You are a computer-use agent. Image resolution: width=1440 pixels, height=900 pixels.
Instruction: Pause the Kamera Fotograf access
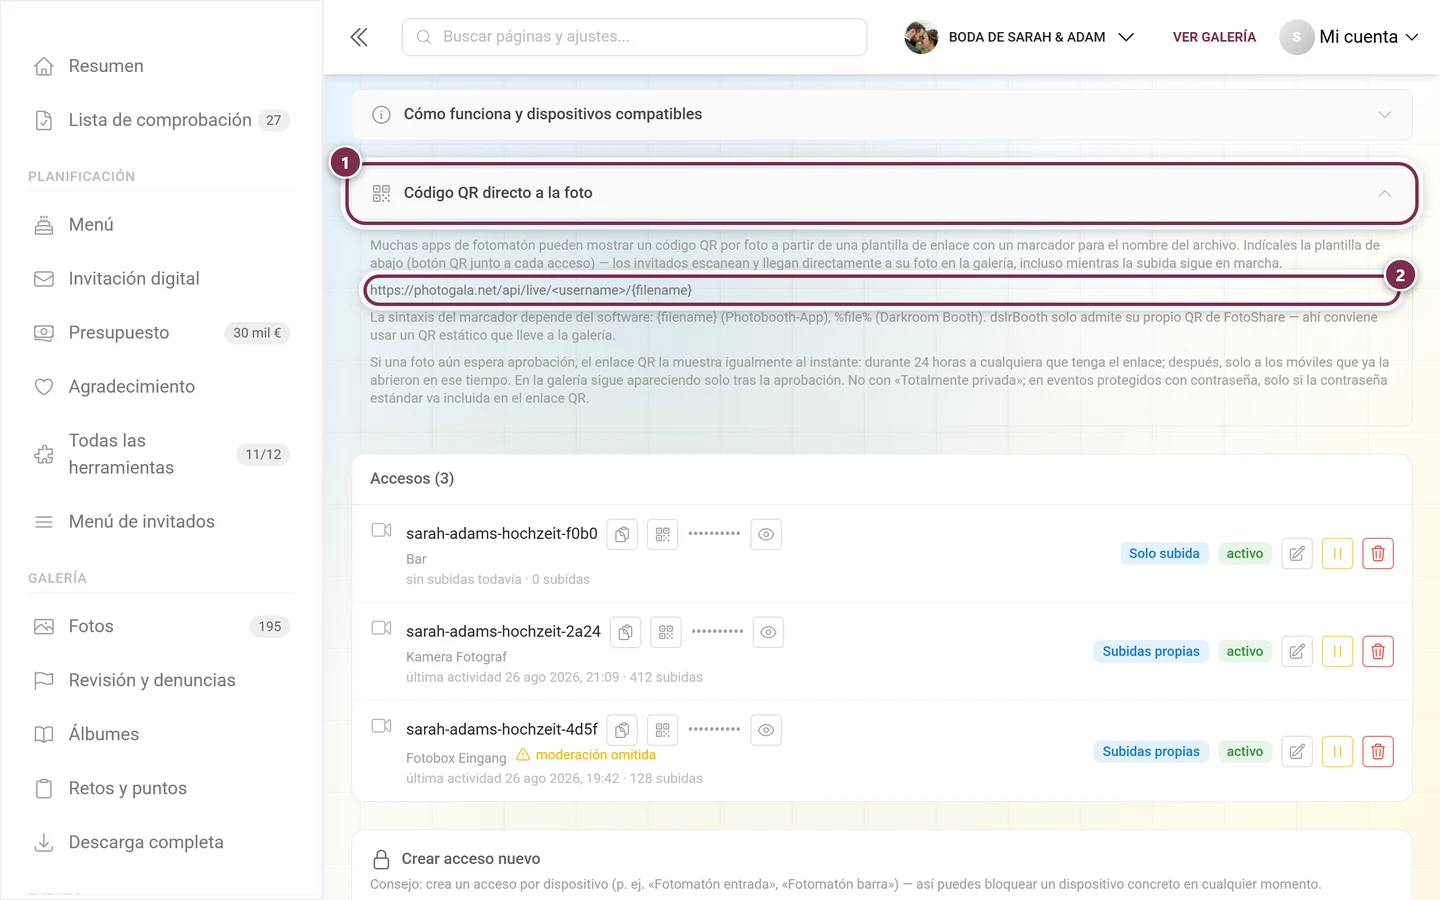point(1337,651)
